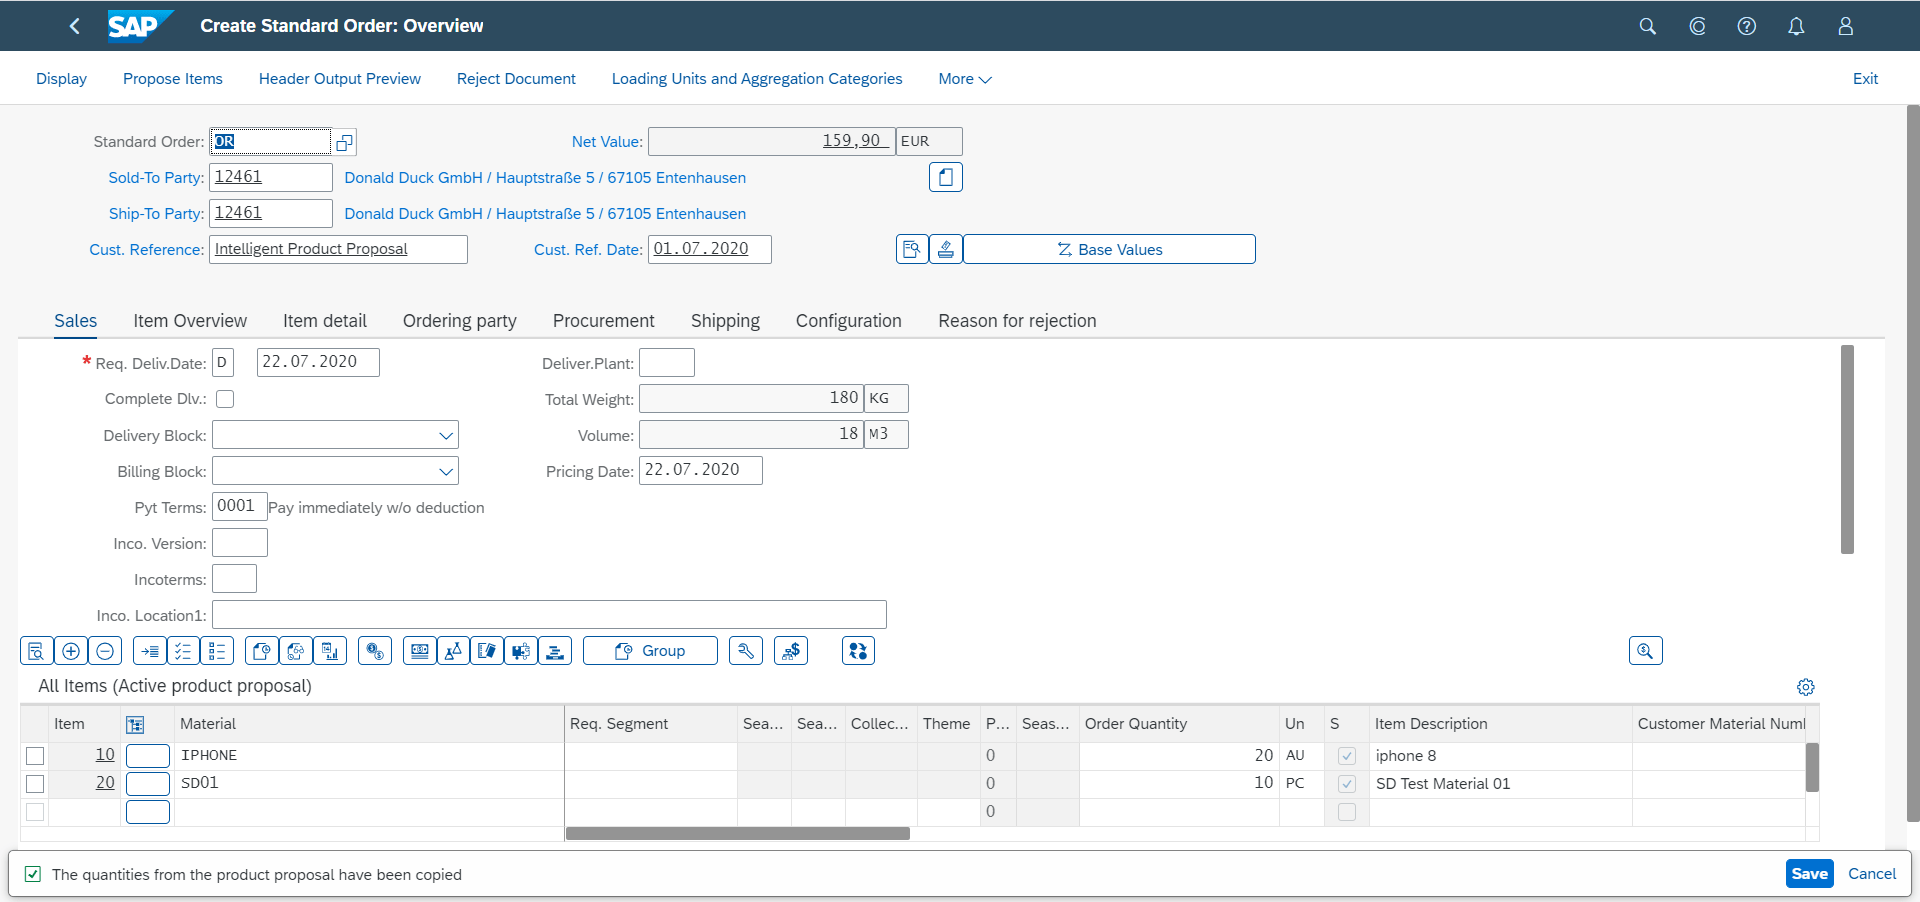Open item details search icon in toolbar

pyautogui.click(x=36, y=650)
